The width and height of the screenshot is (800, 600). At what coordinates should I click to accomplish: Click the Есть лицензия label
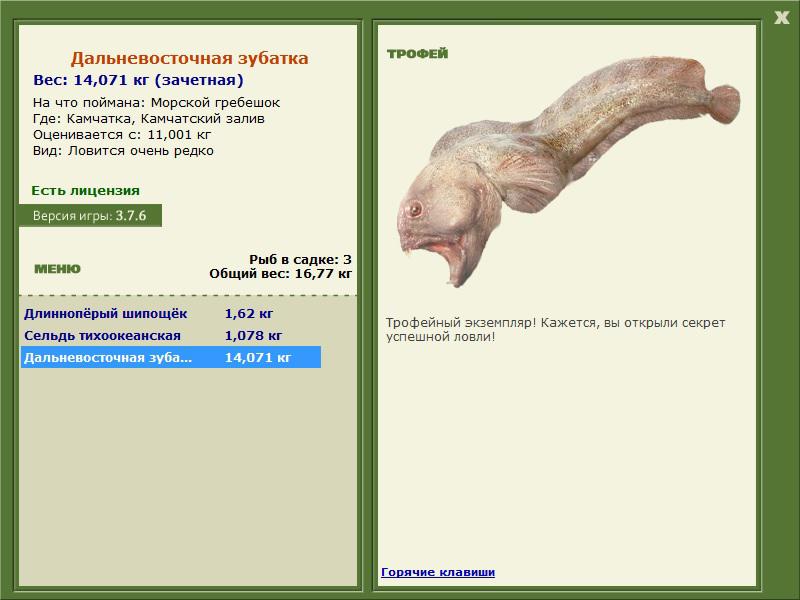[x=86, y=190]
